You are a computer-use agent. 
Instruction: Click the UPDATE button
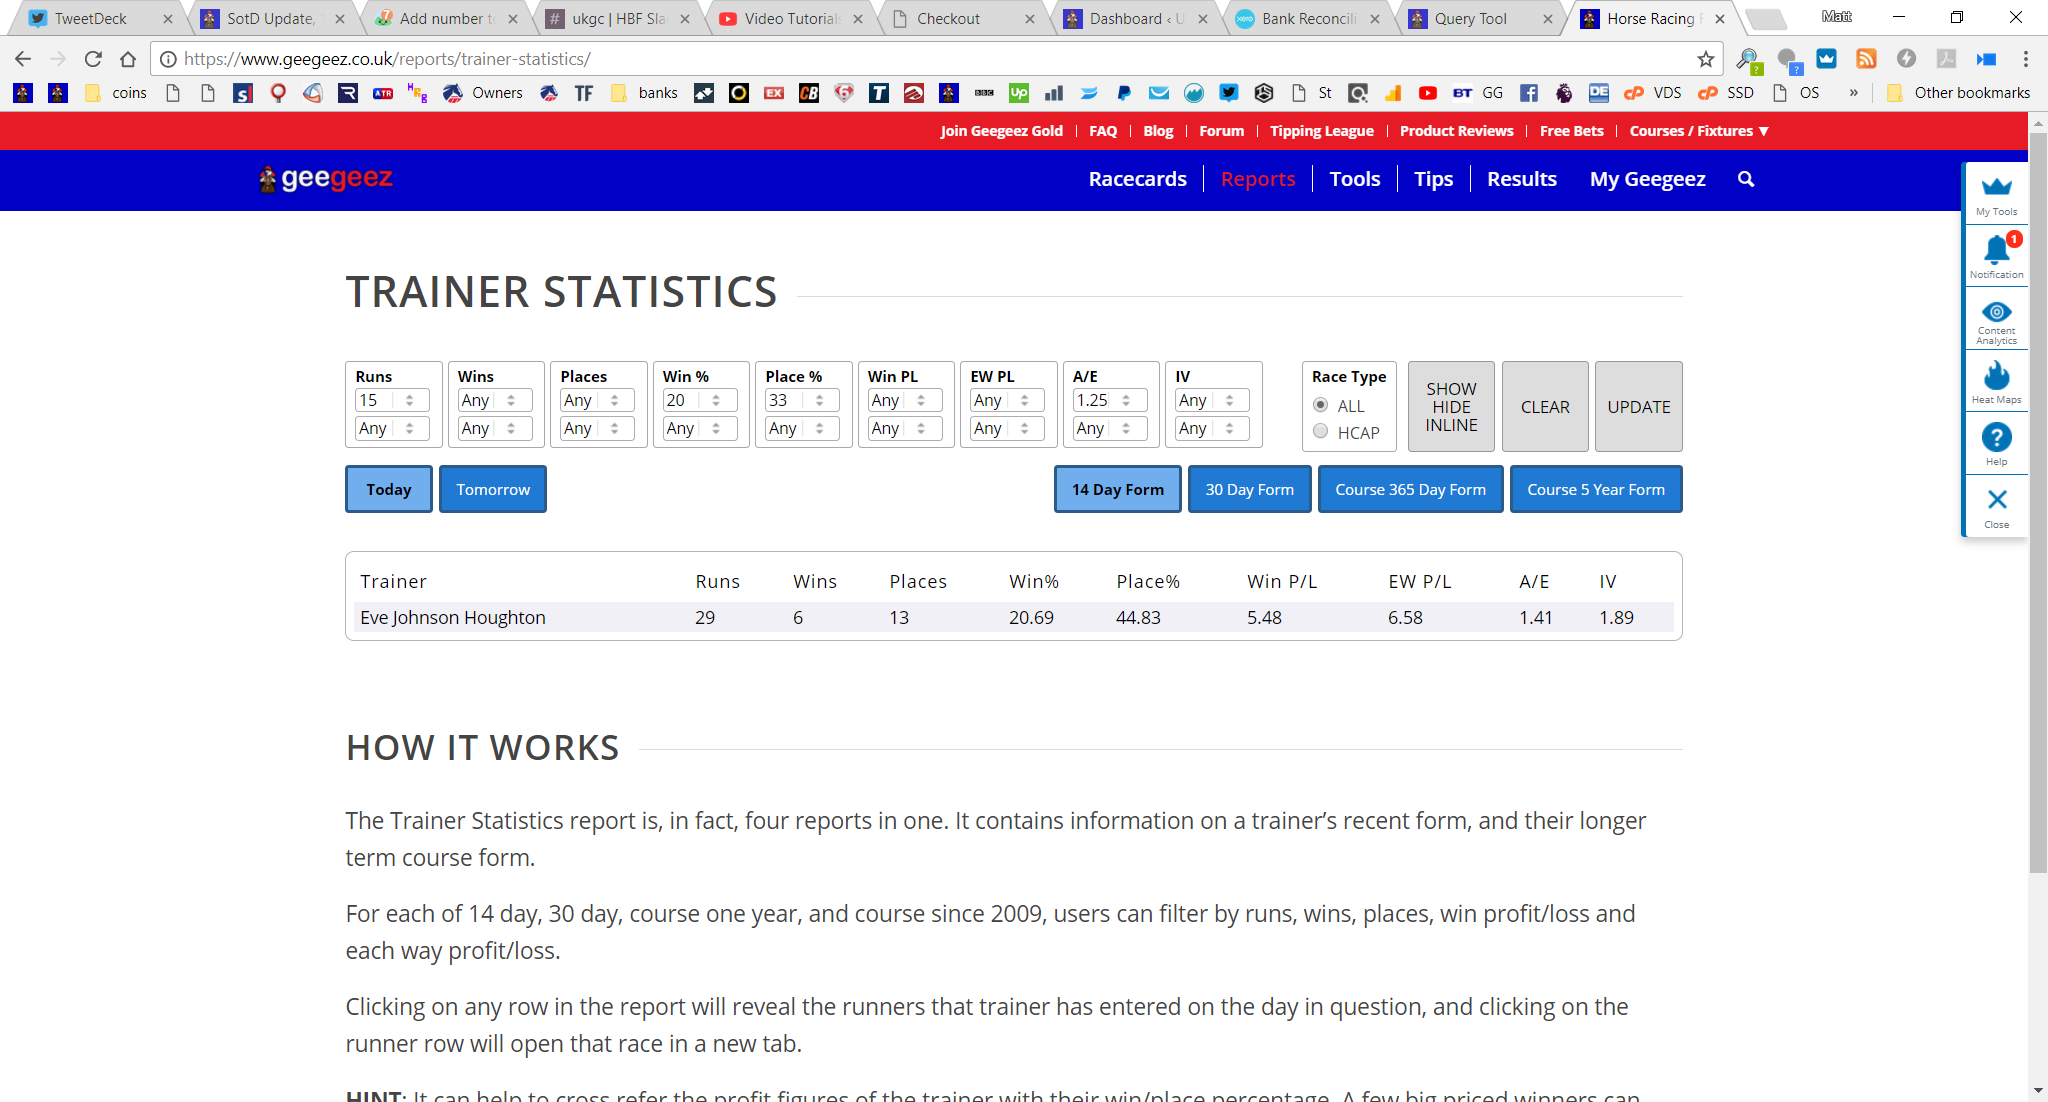[1638, 407]
